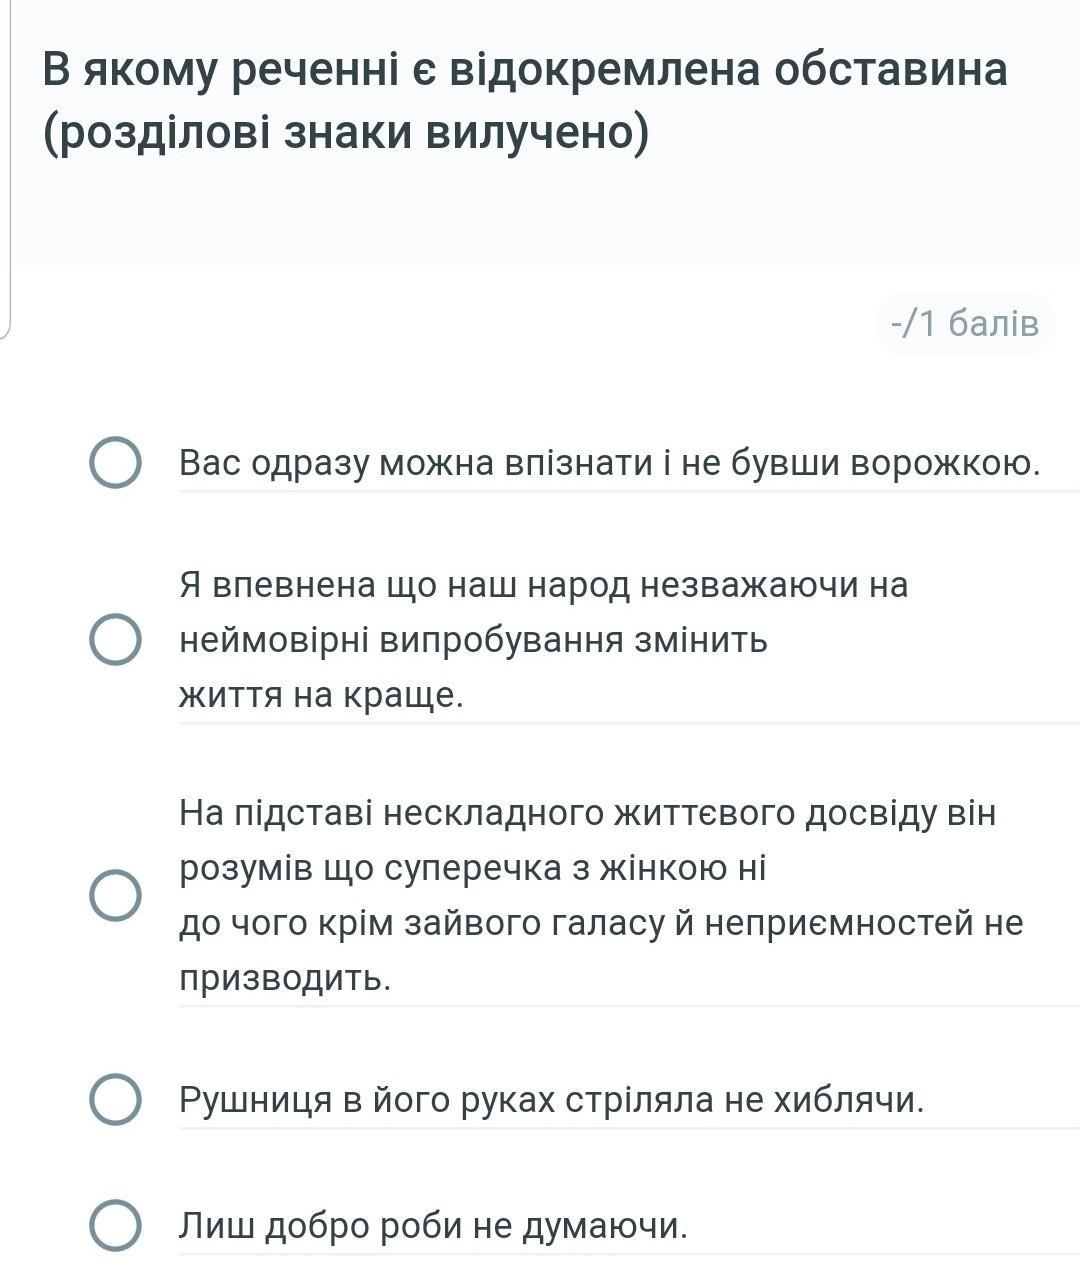
Task: Click the question heading "В якому реченні є відокремлена обставина"
Action: tap(525, 69)
